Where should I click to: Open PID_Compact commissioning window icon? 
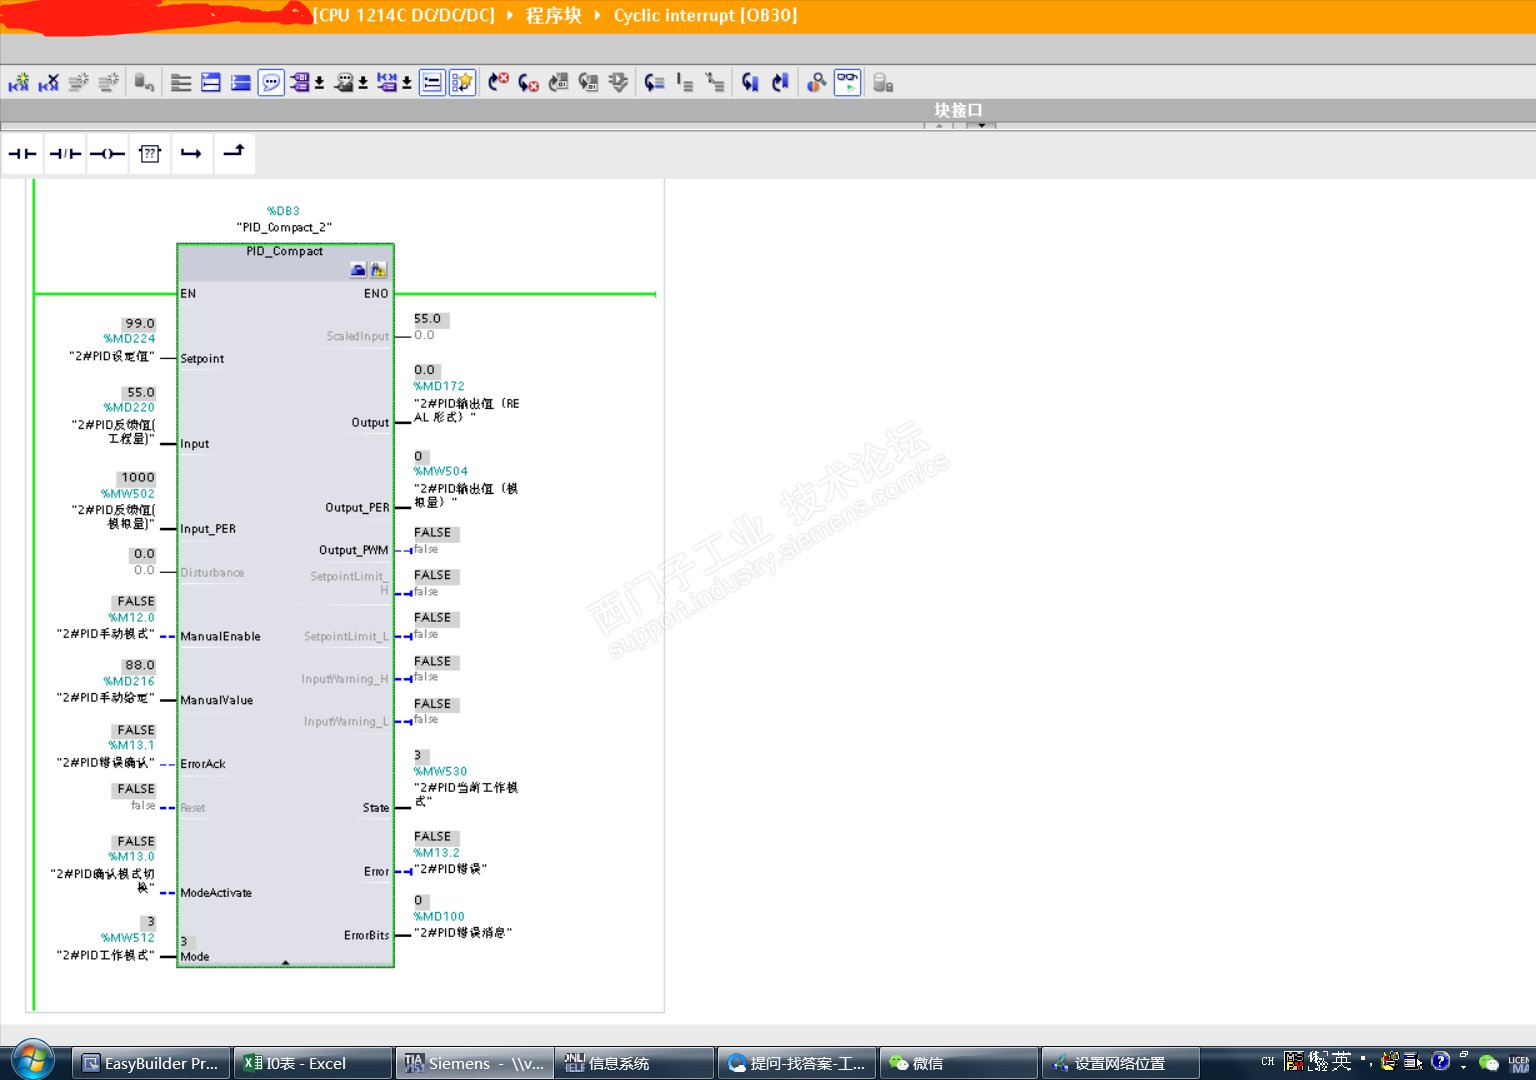(378, 270)
